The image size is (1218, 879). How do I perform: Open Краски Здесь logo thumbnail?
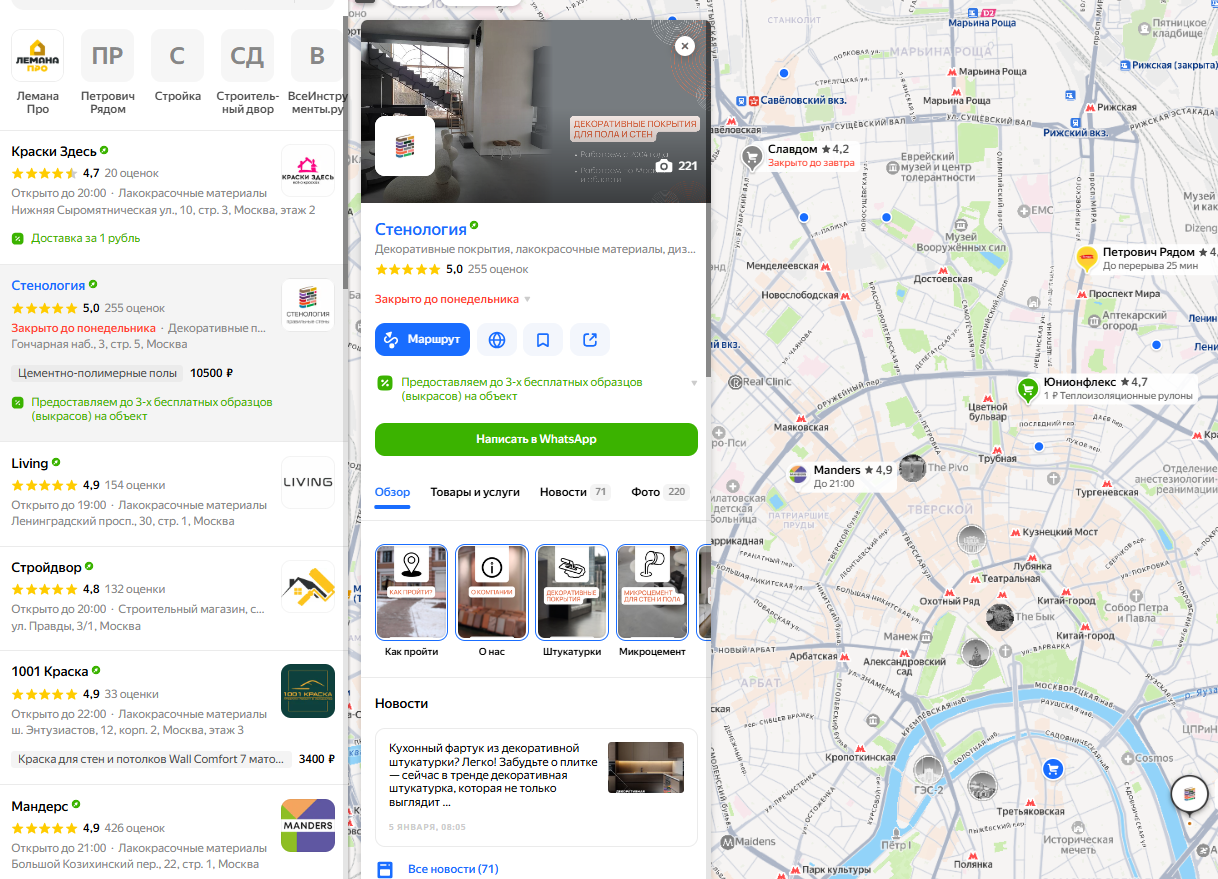[308, 171]
